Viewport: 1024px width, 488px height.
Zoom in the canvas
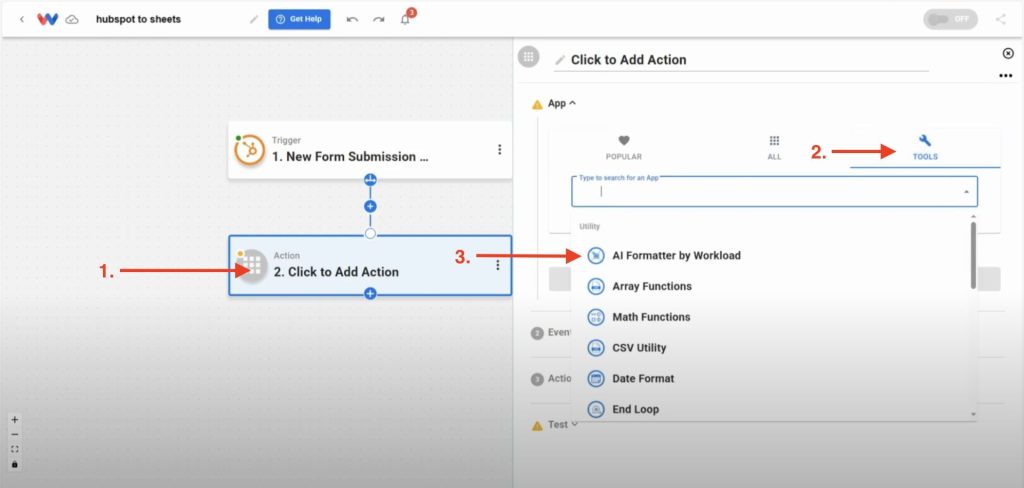[x=15, y=420]
